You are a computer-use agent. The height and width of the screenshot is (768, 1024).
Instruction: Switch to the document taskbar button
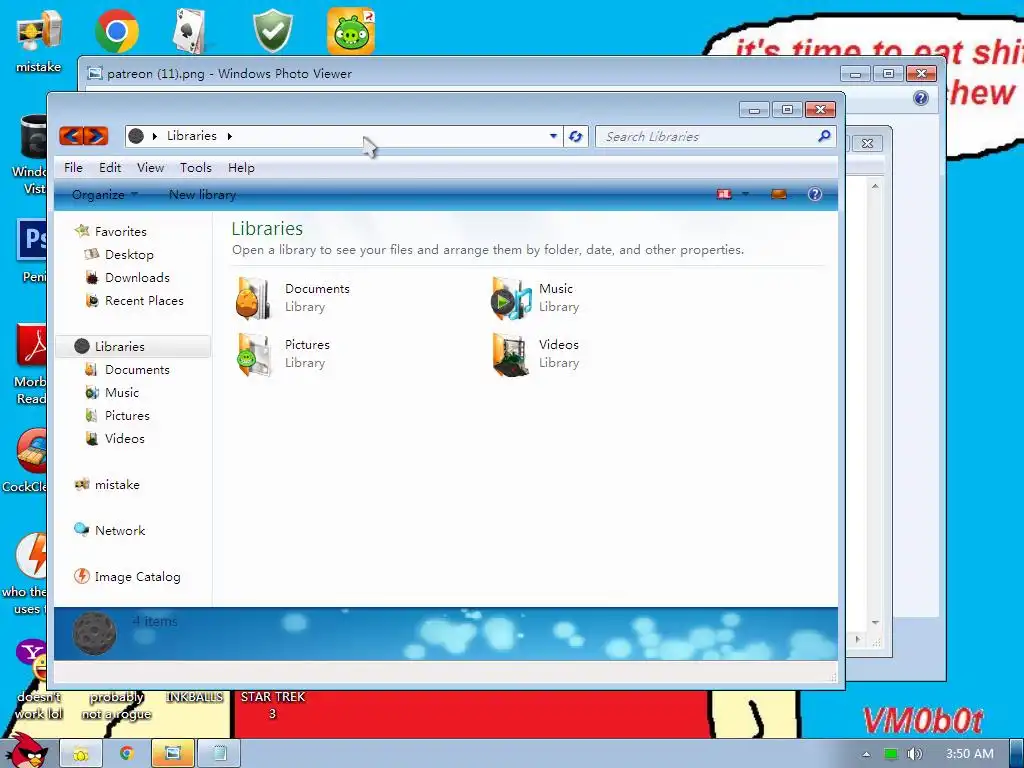tap(219, 754)
